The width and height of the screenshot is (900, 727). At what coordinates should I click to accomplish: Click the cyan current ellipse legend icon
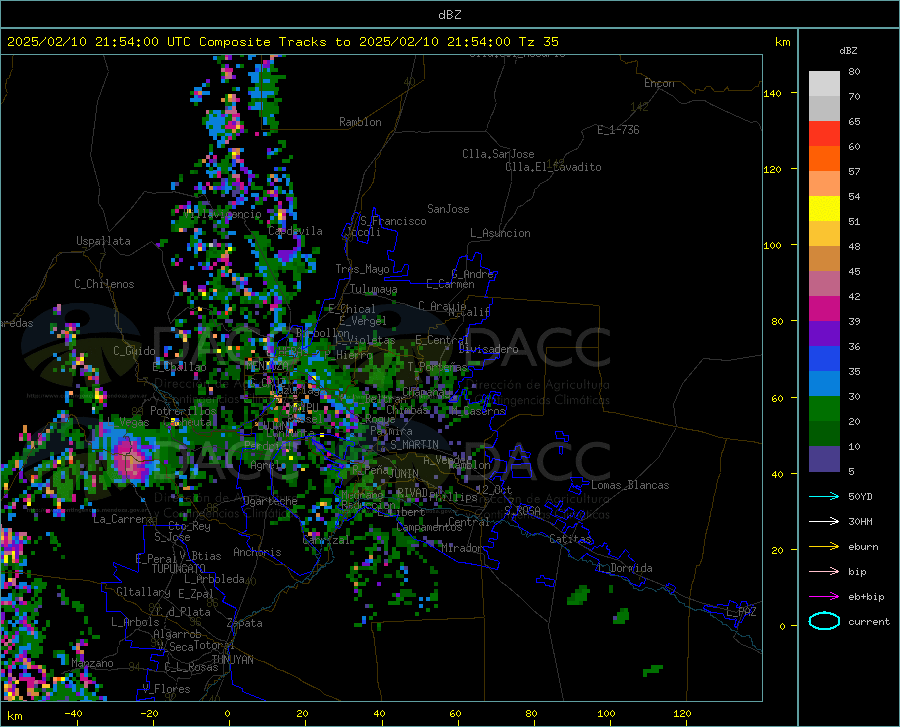pos(824,621)
